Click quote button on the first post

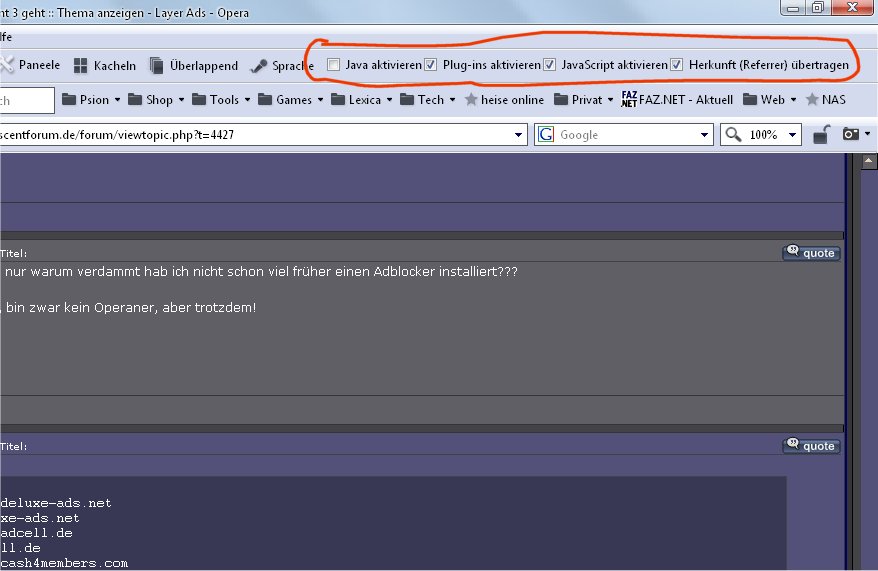(811, 253)
